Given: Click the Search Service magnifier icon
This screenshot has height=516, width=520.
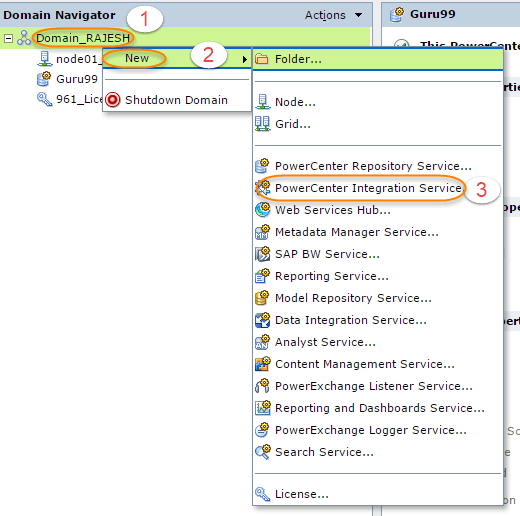Looking at the screenshot, I should [263, 452].
